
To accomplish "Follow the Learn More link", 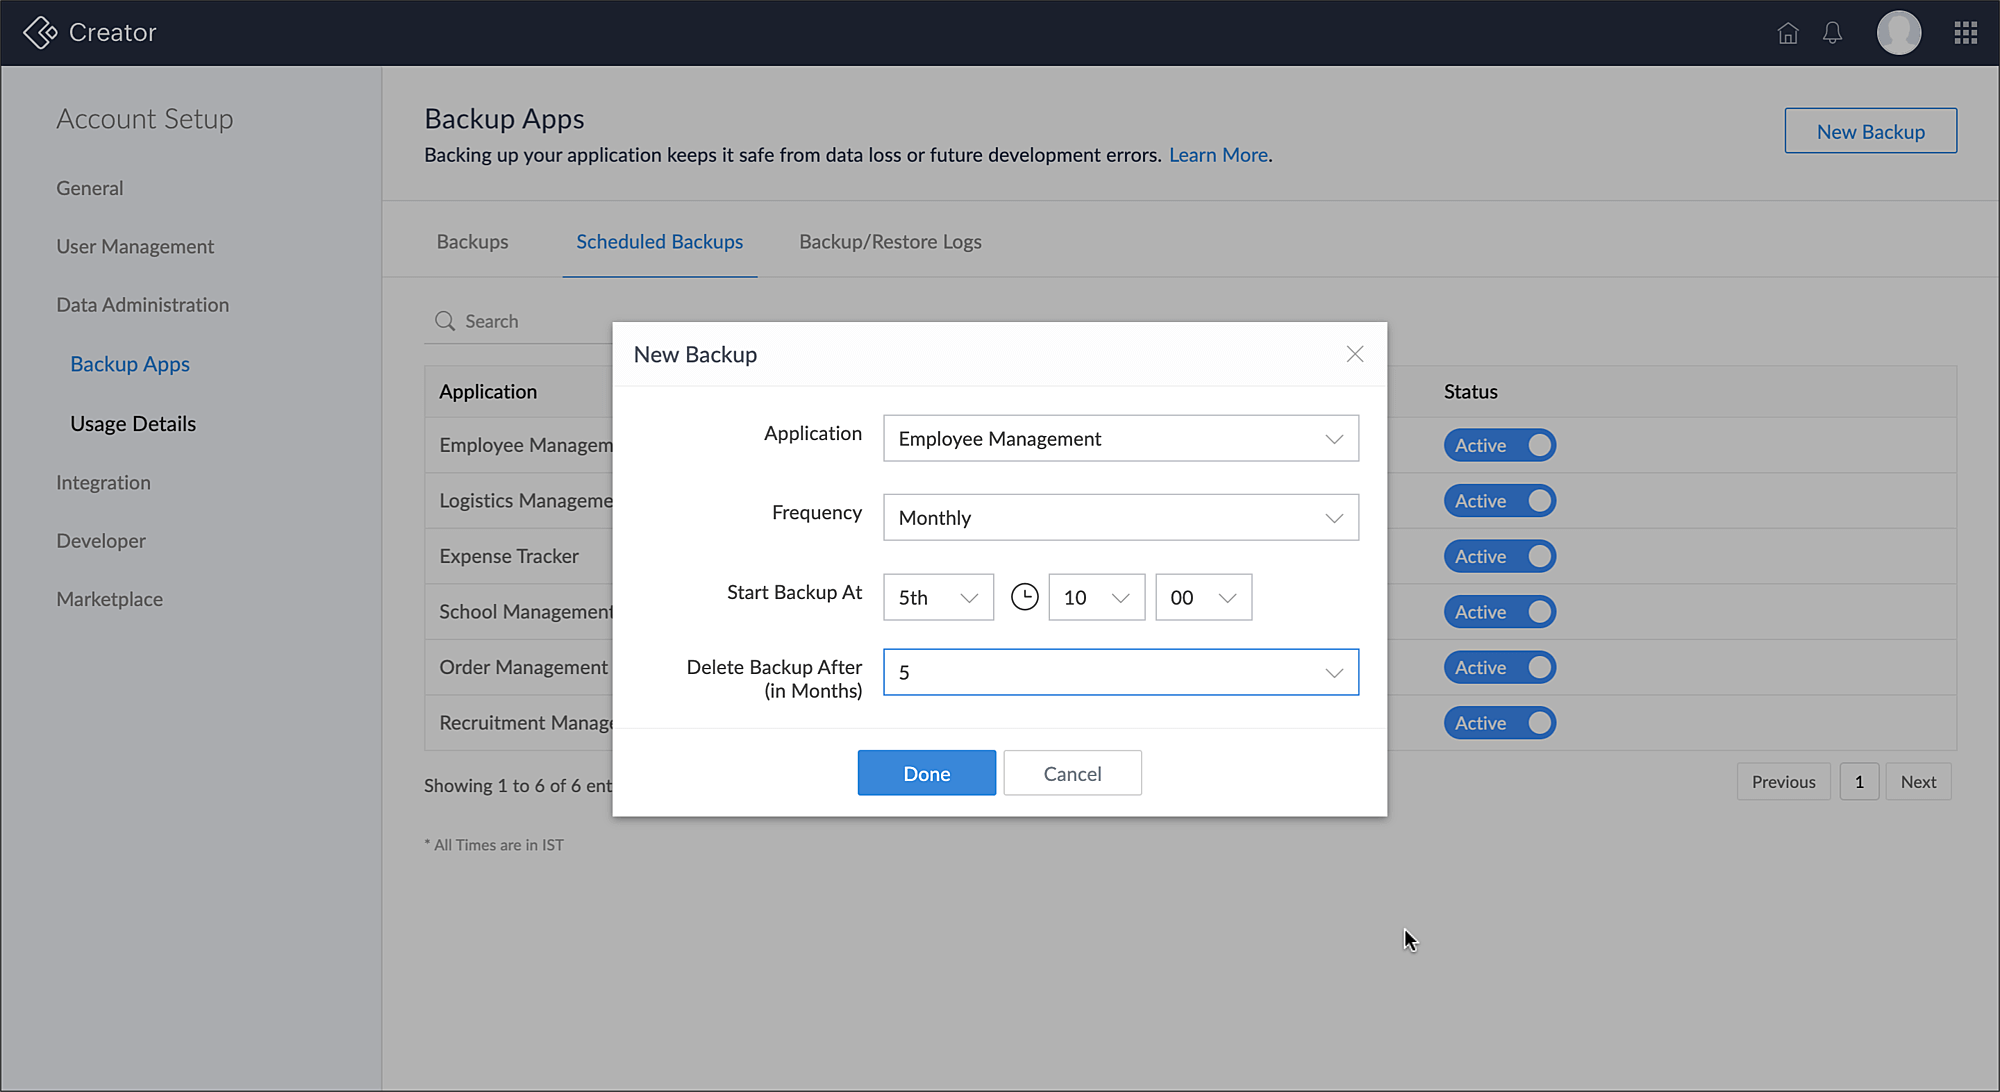I will (1218, 155).
